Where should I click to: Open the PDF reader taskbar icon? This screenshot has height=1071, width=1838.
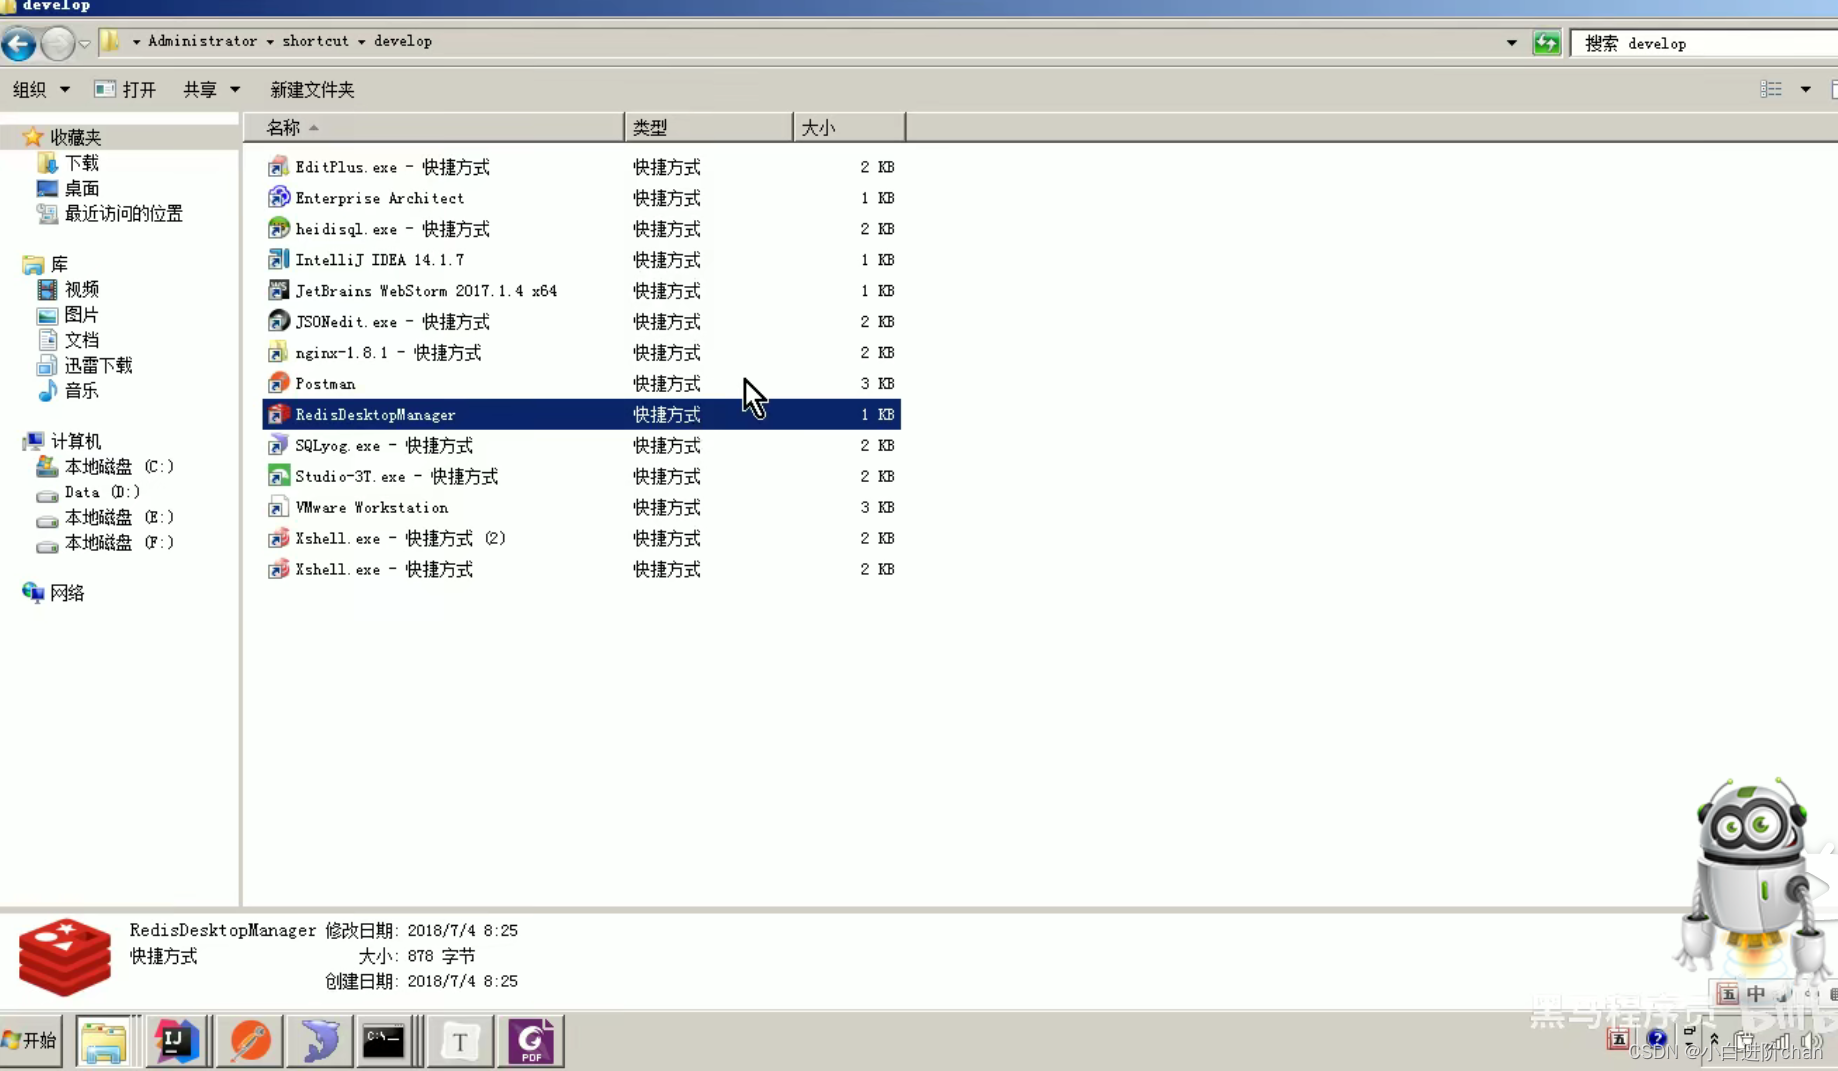(x=531, y=1041)
